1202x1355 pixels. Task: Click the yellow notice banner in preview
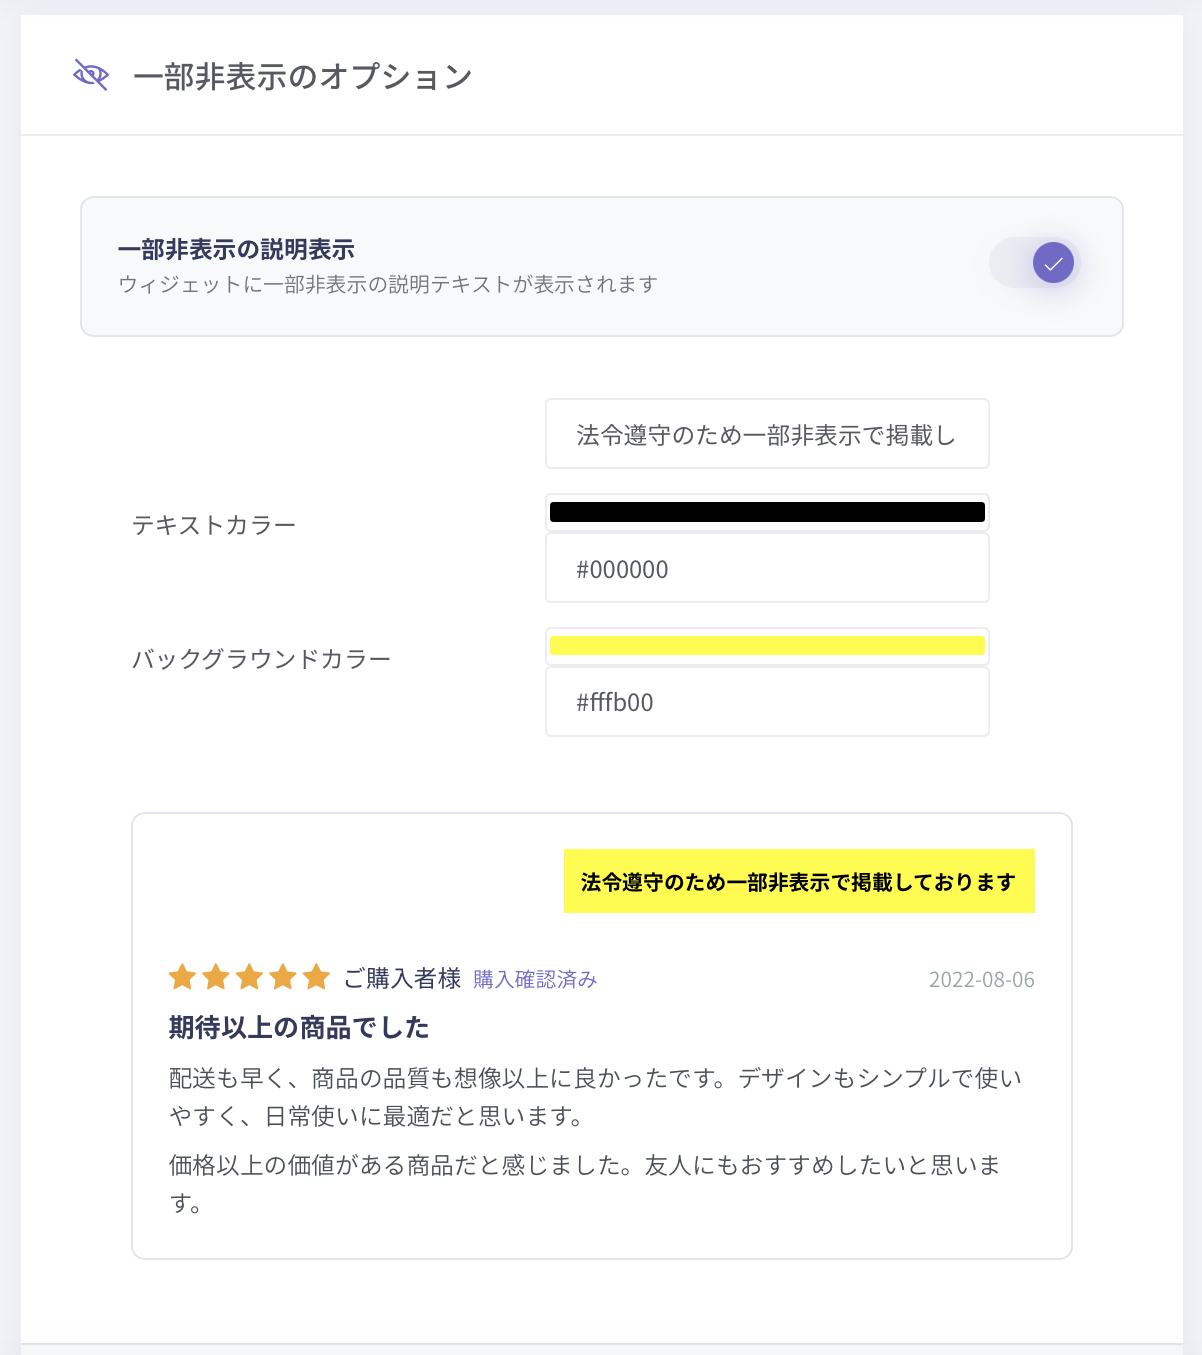tap(798, 882)
